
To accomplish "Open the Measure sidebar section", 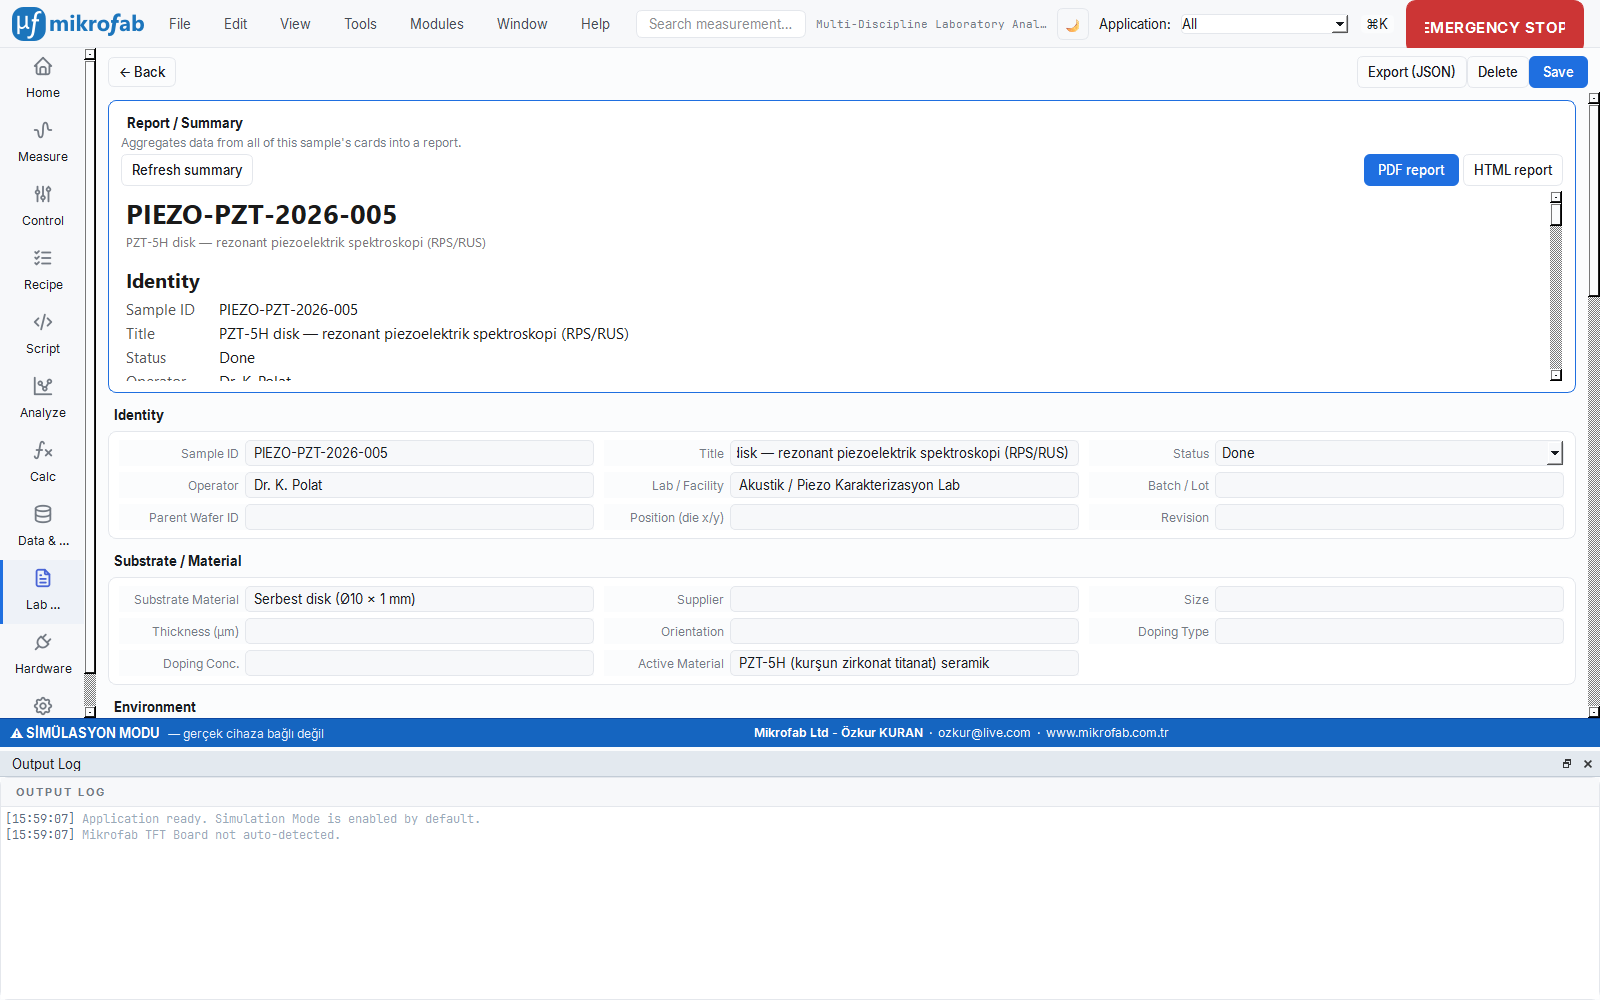I will click(x=42, y=142).
